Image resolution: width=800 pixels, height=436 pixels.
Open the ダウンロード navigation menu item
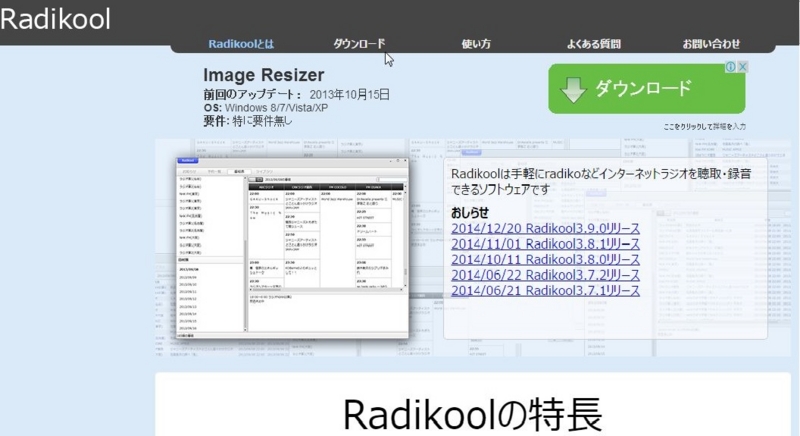tap(359, 44)
